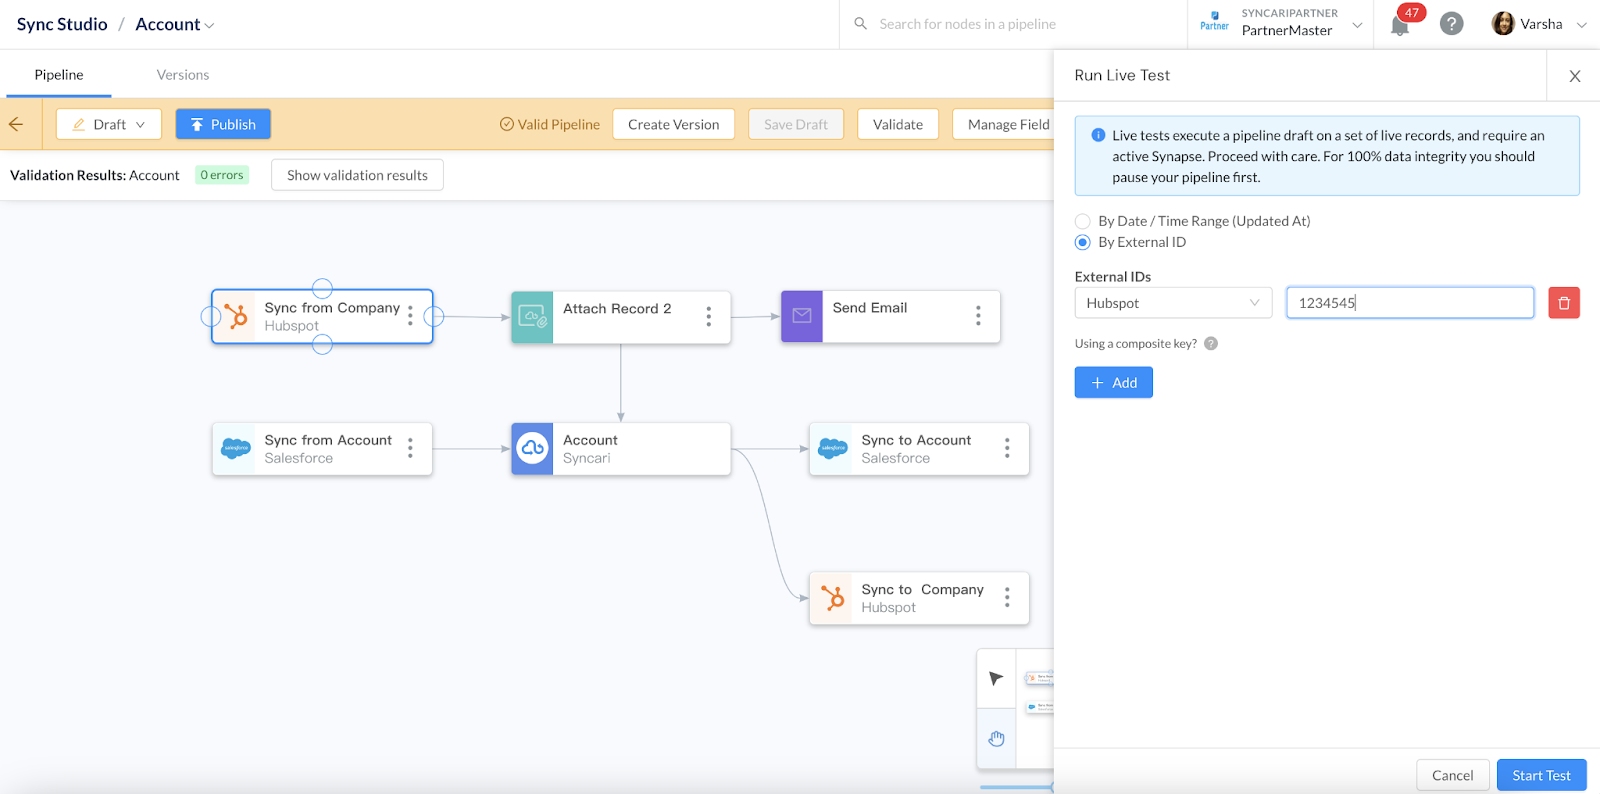Image resolution: width=1600 pixels, height=794 pixels.
Task: Go to Sync Studio breadcrumb link
Action: 62,24
